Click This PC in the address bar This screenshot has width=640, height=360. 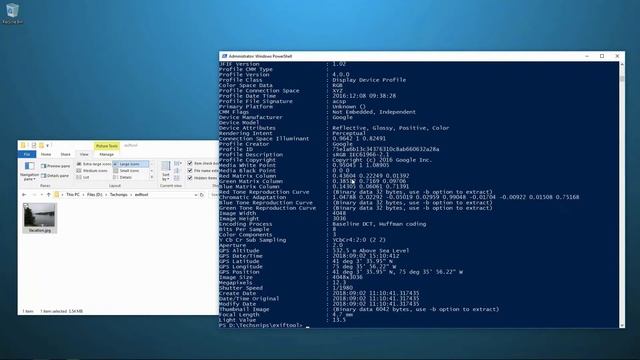pyautogui.click(x=73, y=195)
